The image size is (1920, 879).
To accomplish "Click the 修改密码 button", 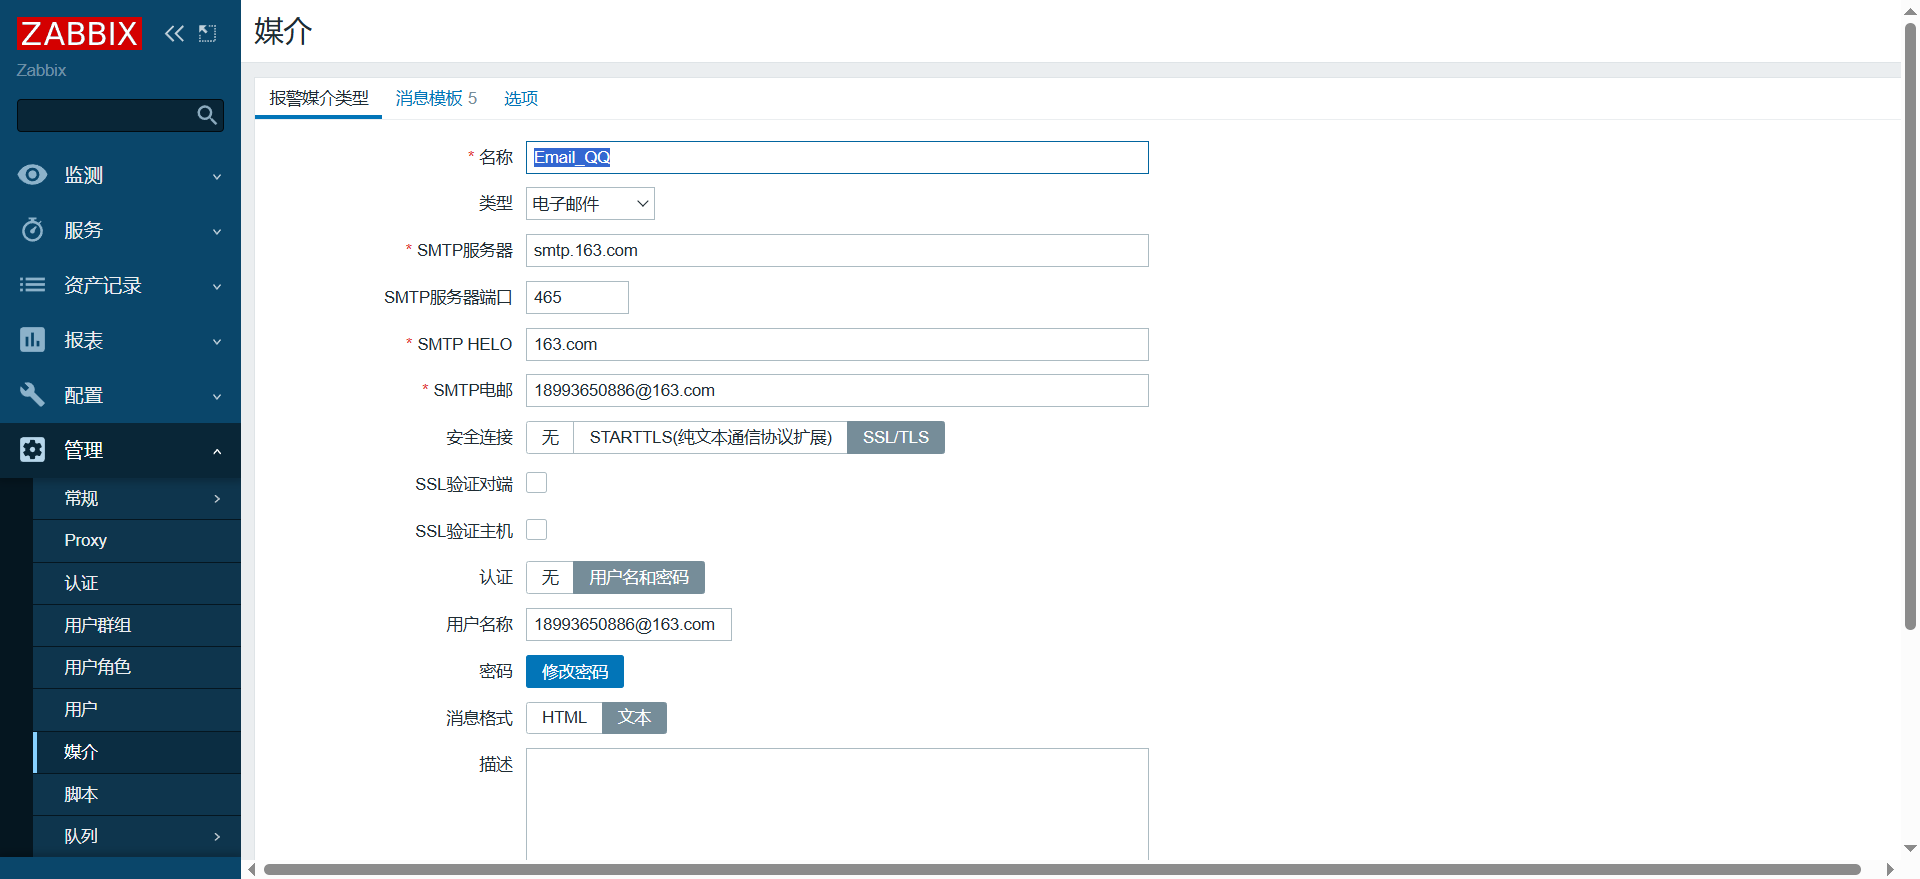I will click(x=575, y=672).
